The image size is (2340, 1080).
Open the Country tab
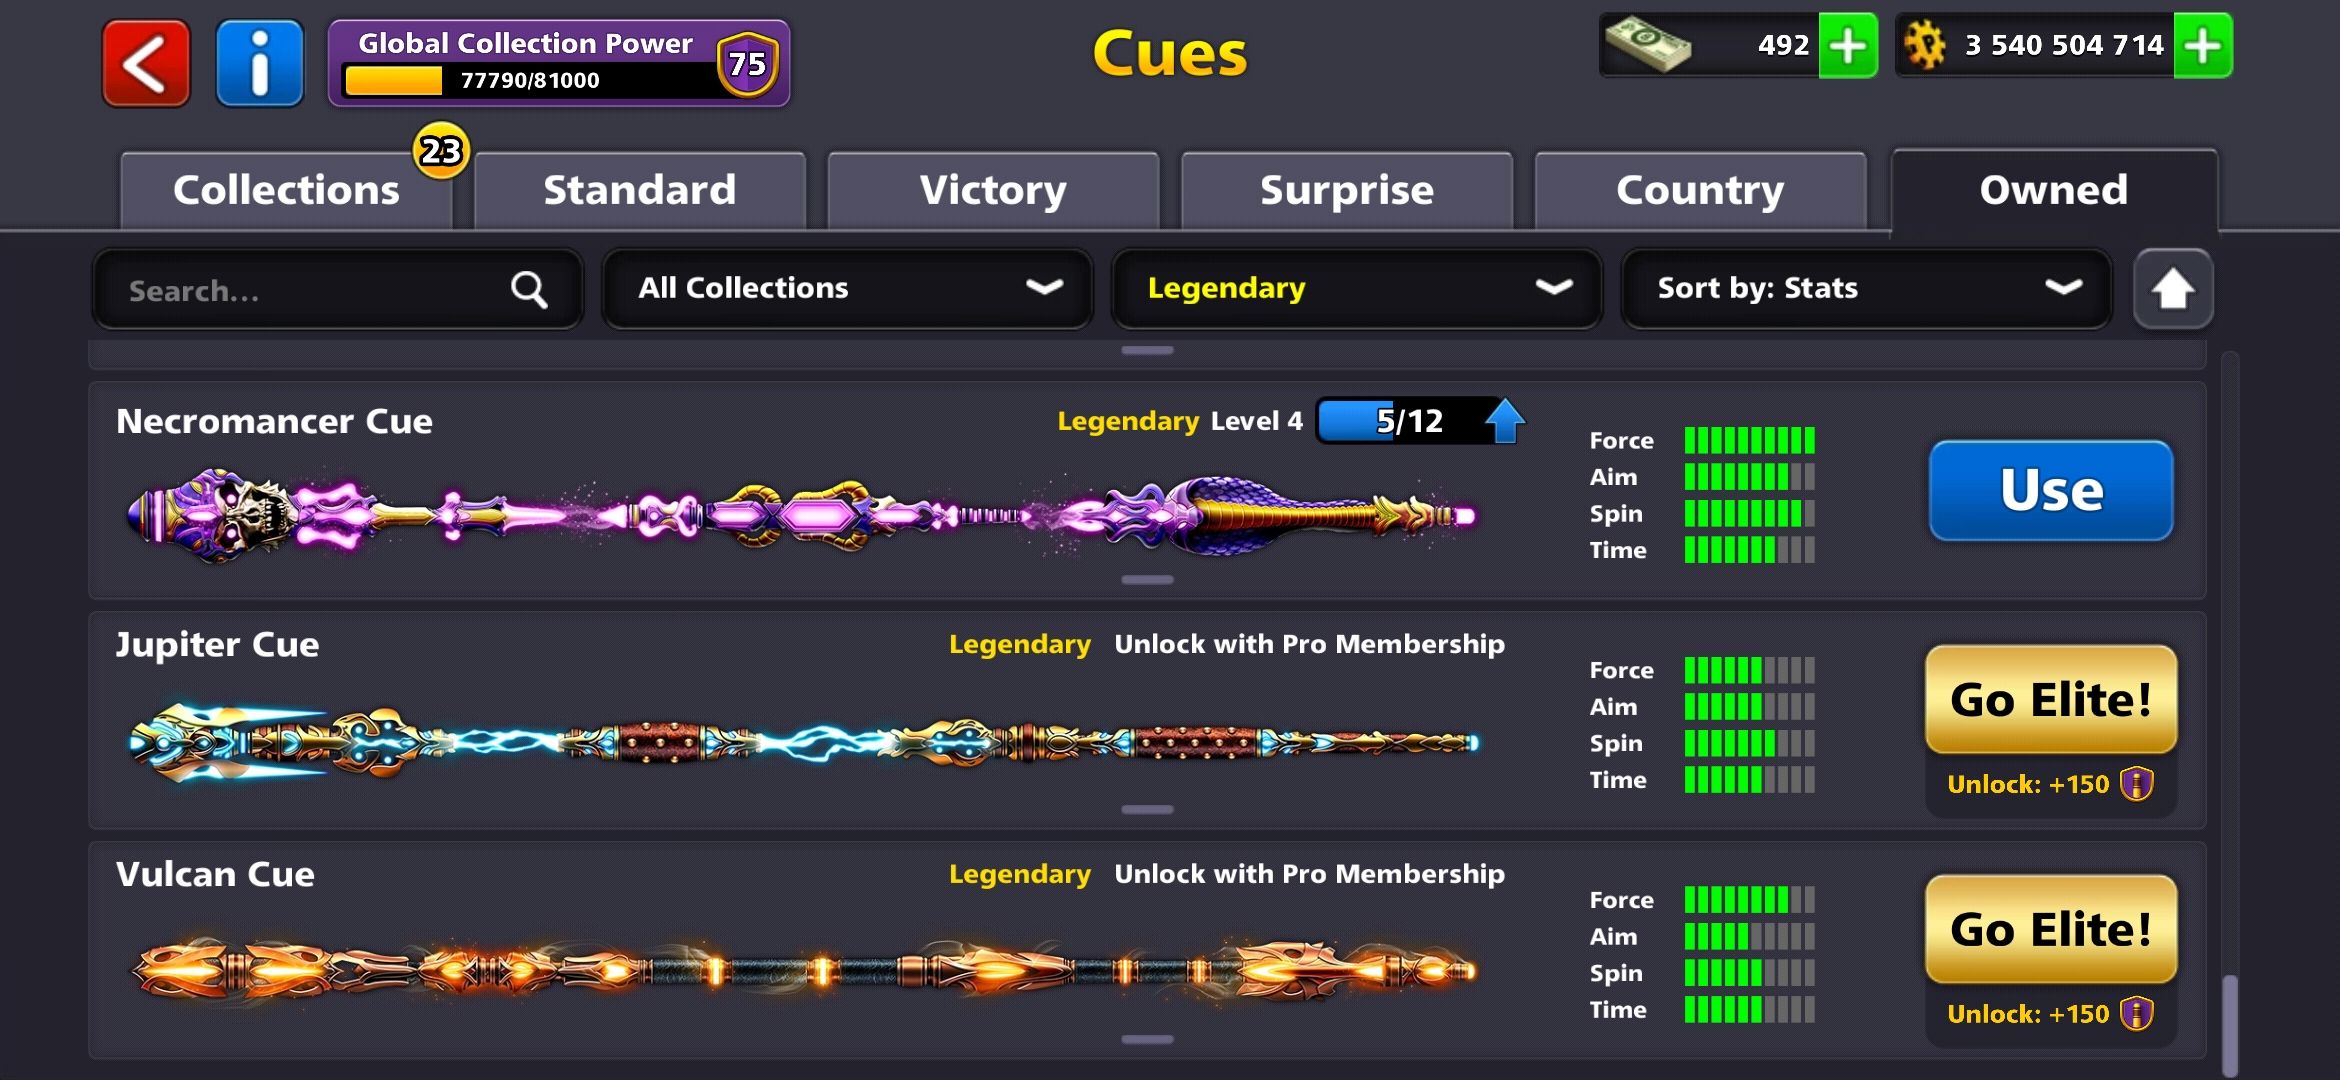[x=1700, y=190]
